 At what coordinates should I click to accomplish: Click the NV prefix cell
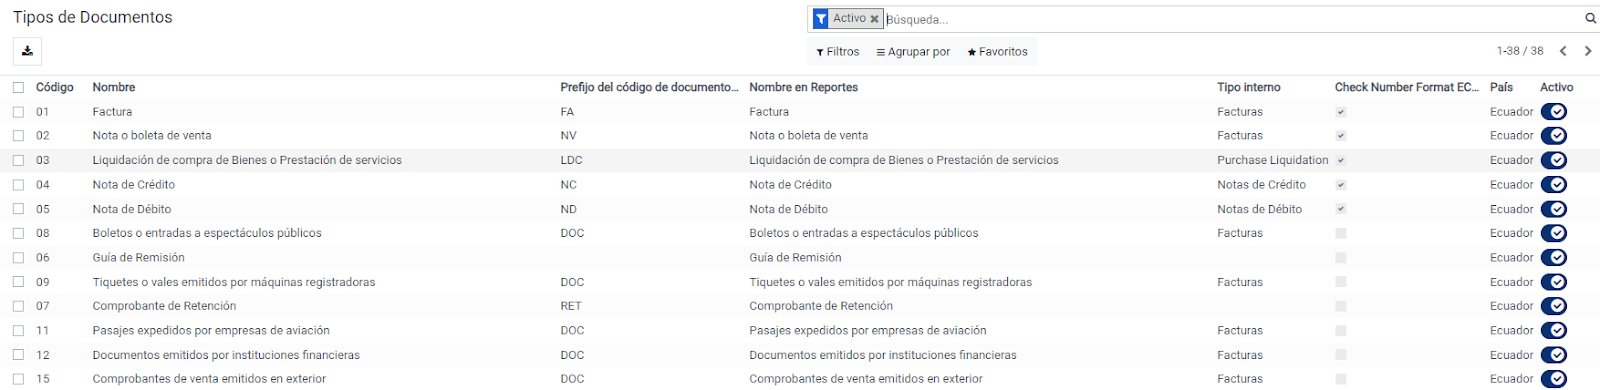point(568,136)
